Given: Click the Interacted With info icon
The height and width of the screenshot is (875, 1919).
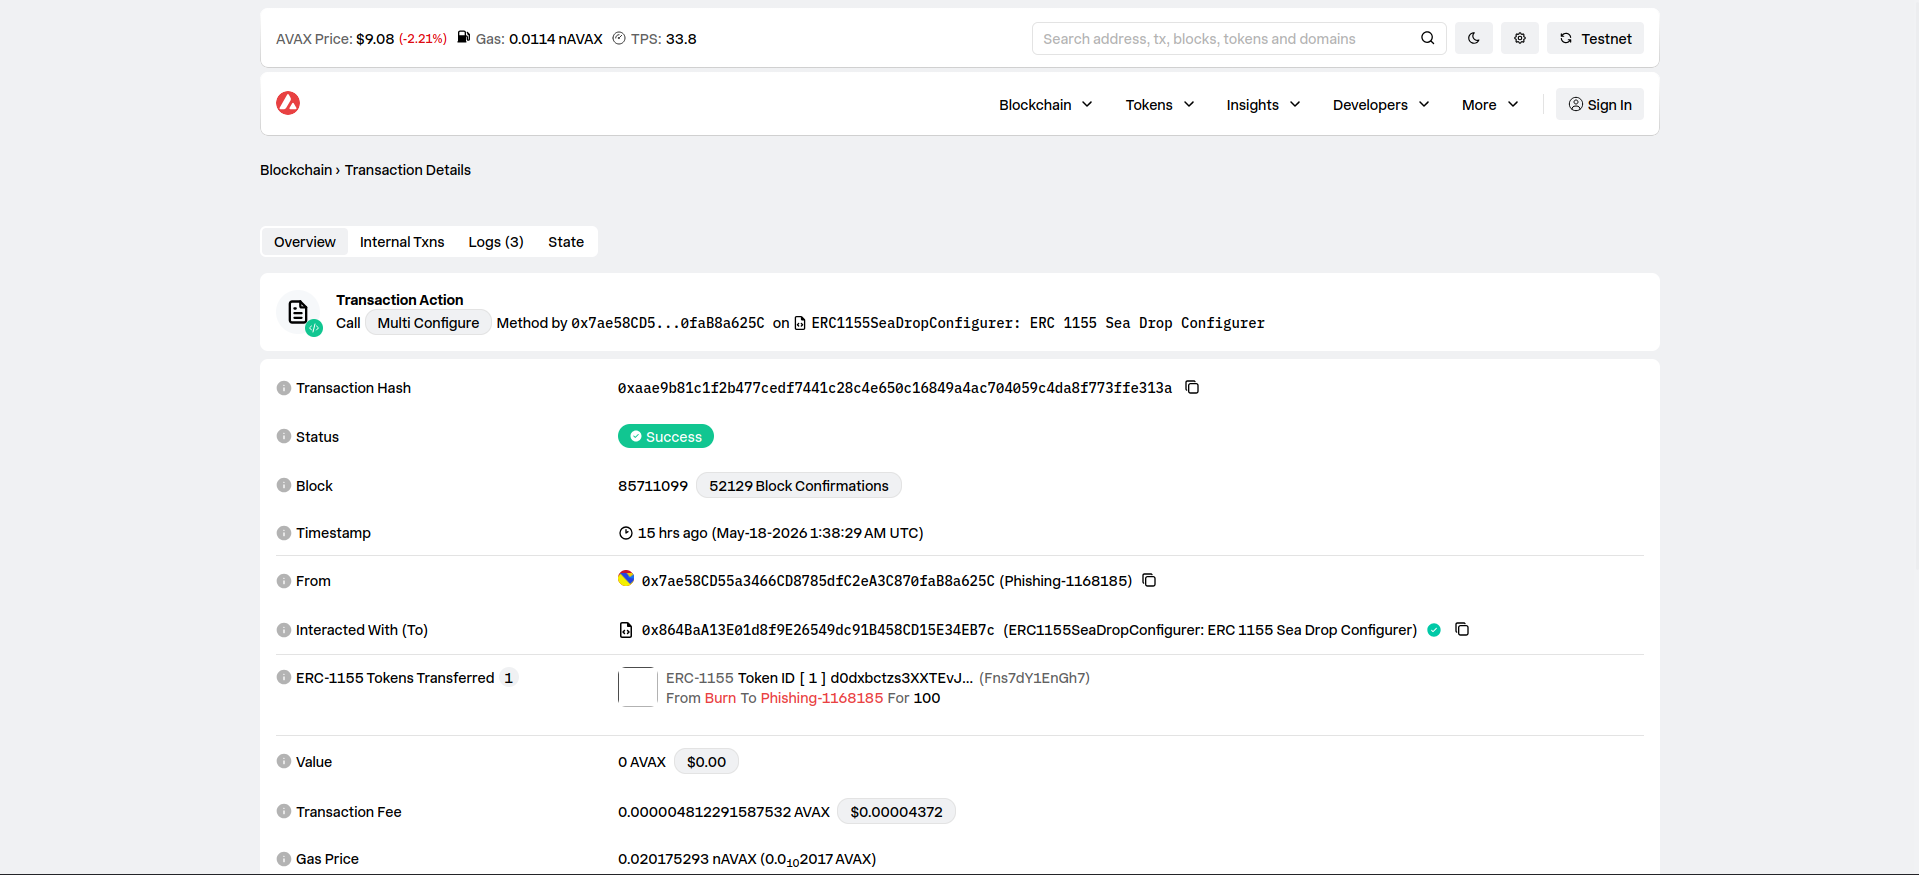Looking at the screenshot, I should [284, 630].
